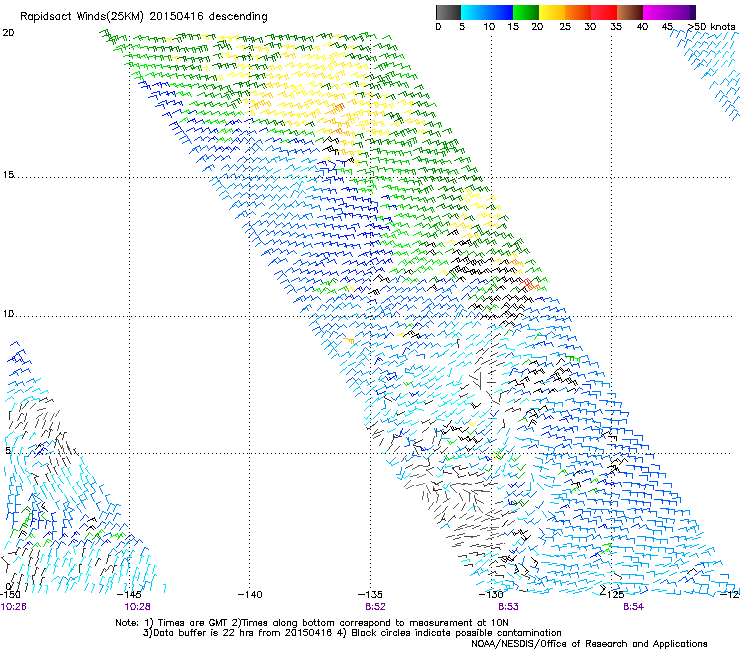
Task: Click legend scale label "15" under the color bar
Action: point(513,27)
